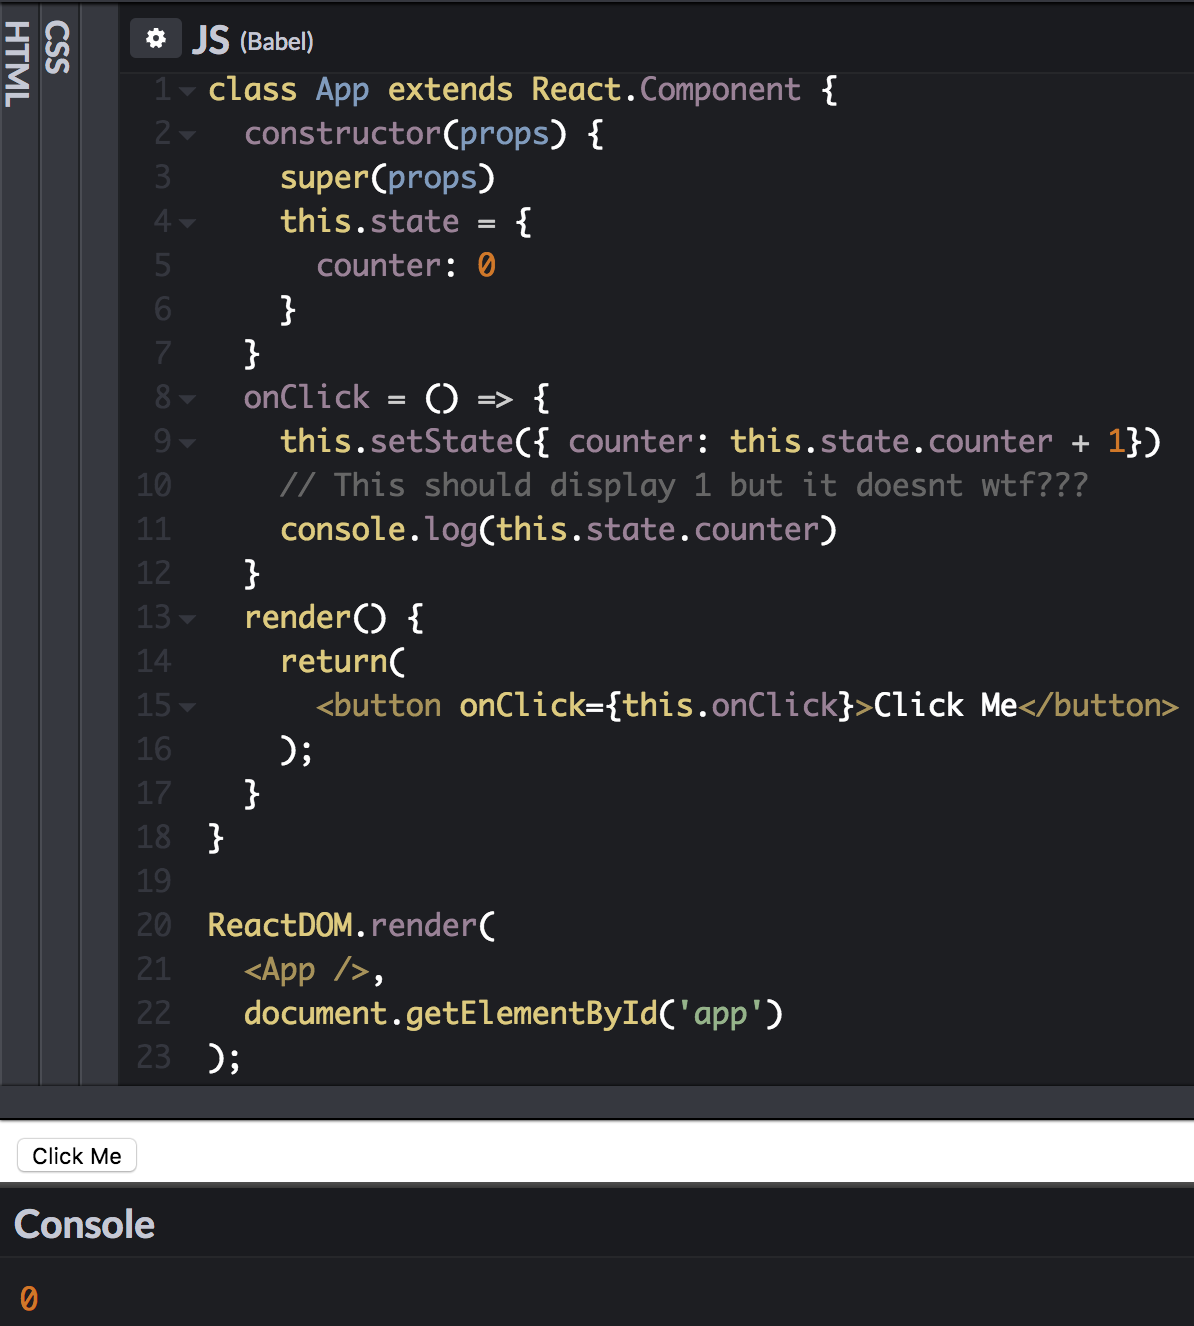Collapse the class App code block

tap(186, 91)
